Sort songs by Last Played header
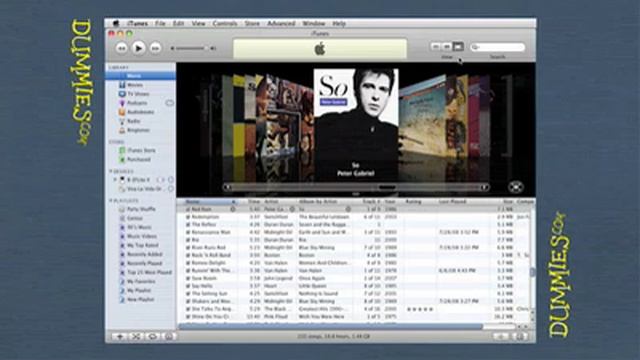640x360 pixels. pos(463,202)
